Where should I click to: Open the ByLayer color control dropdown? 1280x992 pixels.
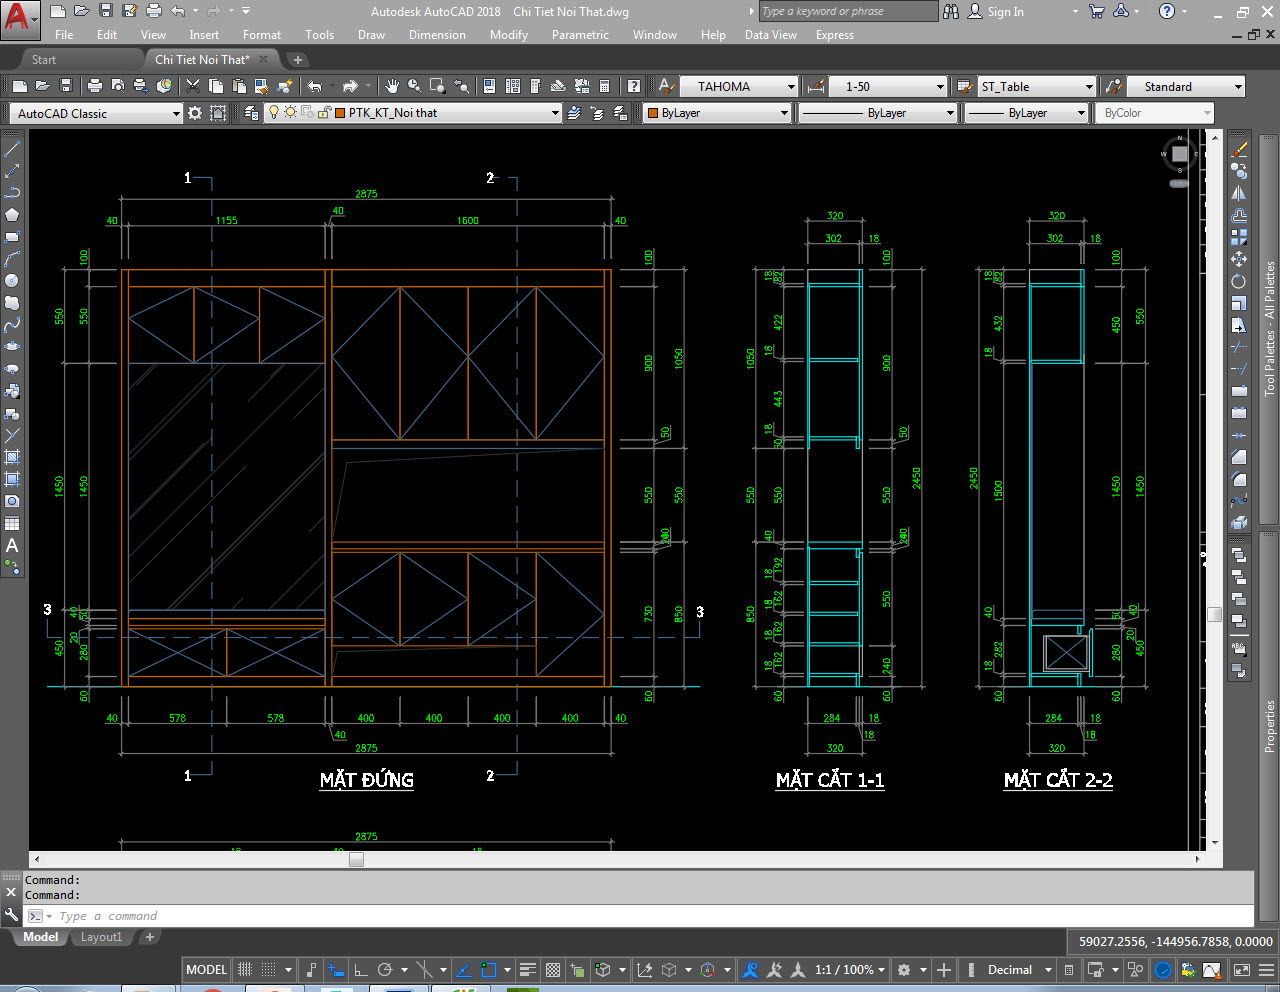(x=784, y=113)
